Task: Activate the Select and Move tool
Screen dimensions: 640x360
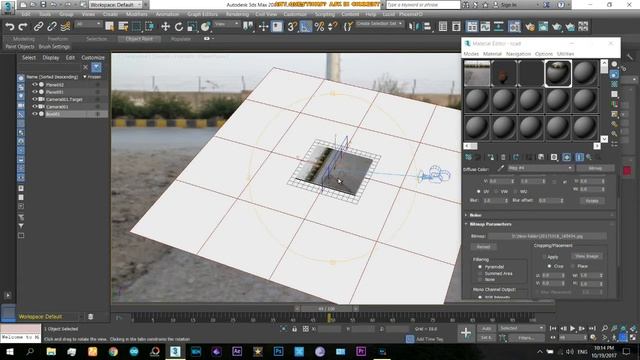Action: [x=165, y=27]
